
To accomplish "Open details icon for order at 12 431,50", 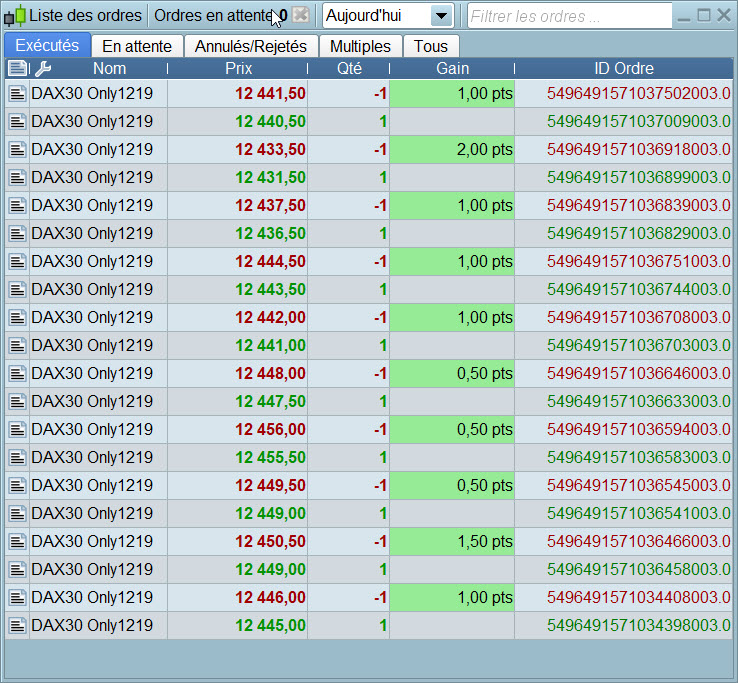I will pyautogui.click(x=17, y=177).
